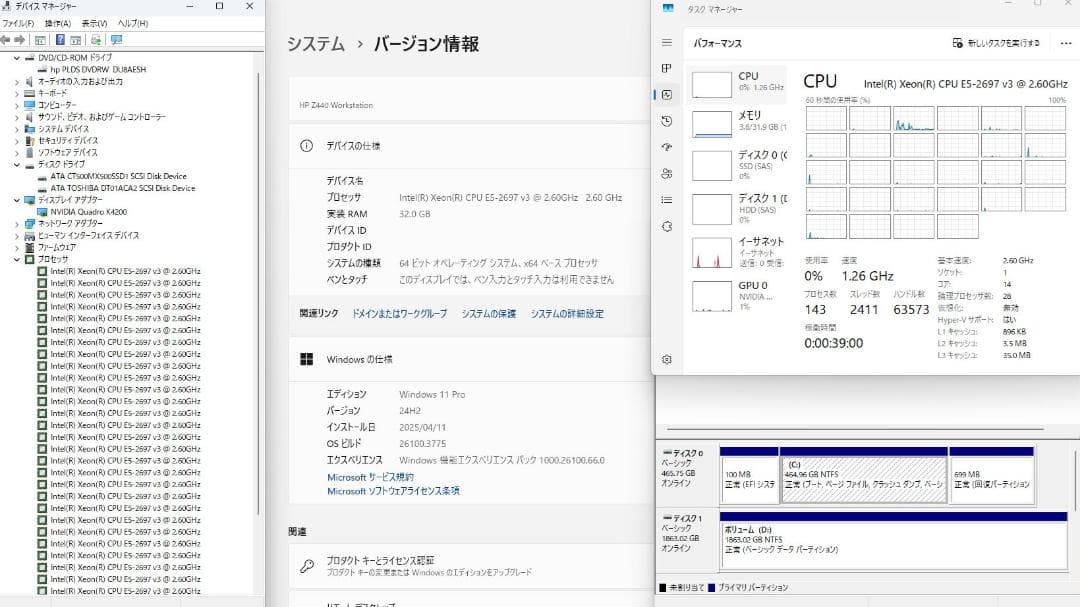Viewport: 1080px width, 607px height.
Task: Click the Help icon in Device Manager toolbar
Action: click(x=60, y=39)
